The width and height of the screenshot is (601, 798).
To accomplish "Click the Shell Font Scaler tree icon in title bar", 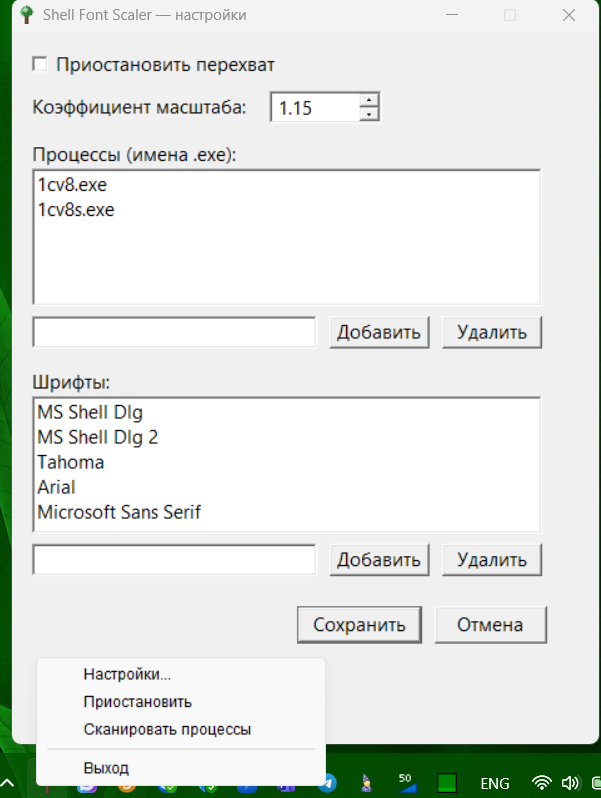I will (26, 15).
